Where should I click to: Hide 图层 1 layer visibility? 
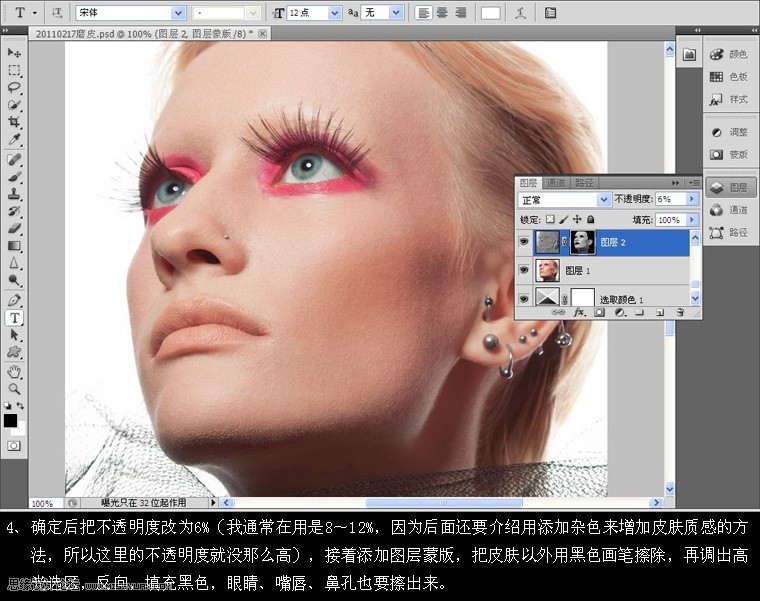524,270
